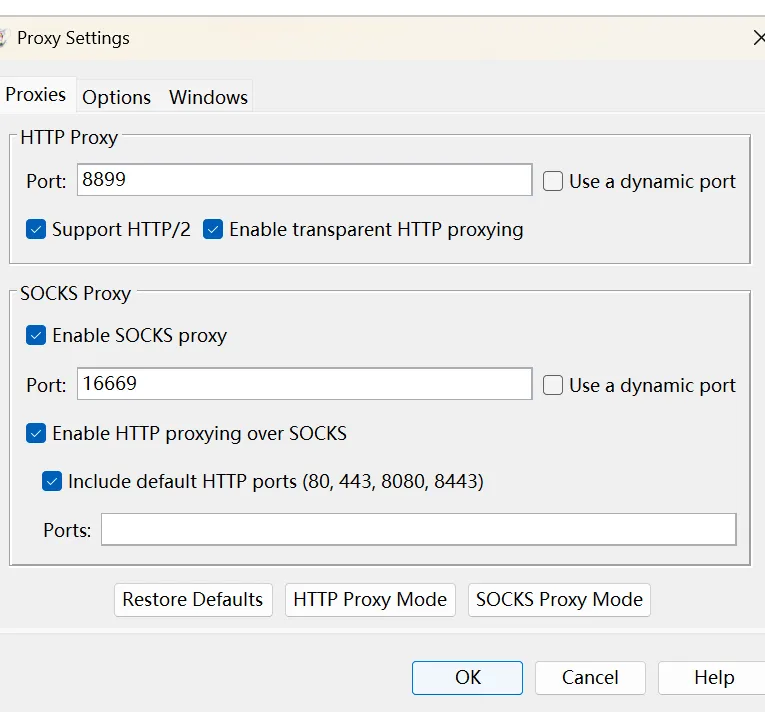Enable dynamic port for SOCKS Proxy
Viewport: 765px width, 712px height.
[553, 385]
